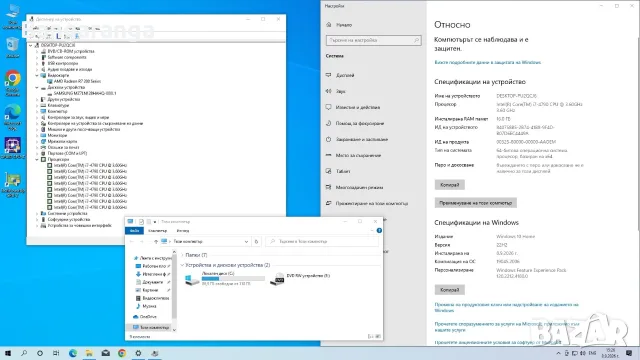Click the Windows Start button

coord(8,353)
